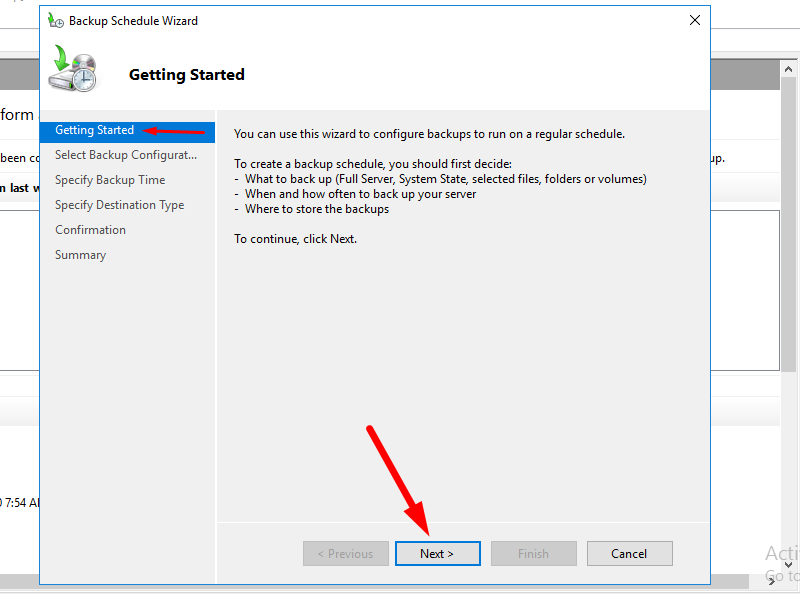Click the Finish button

point(533,554)
